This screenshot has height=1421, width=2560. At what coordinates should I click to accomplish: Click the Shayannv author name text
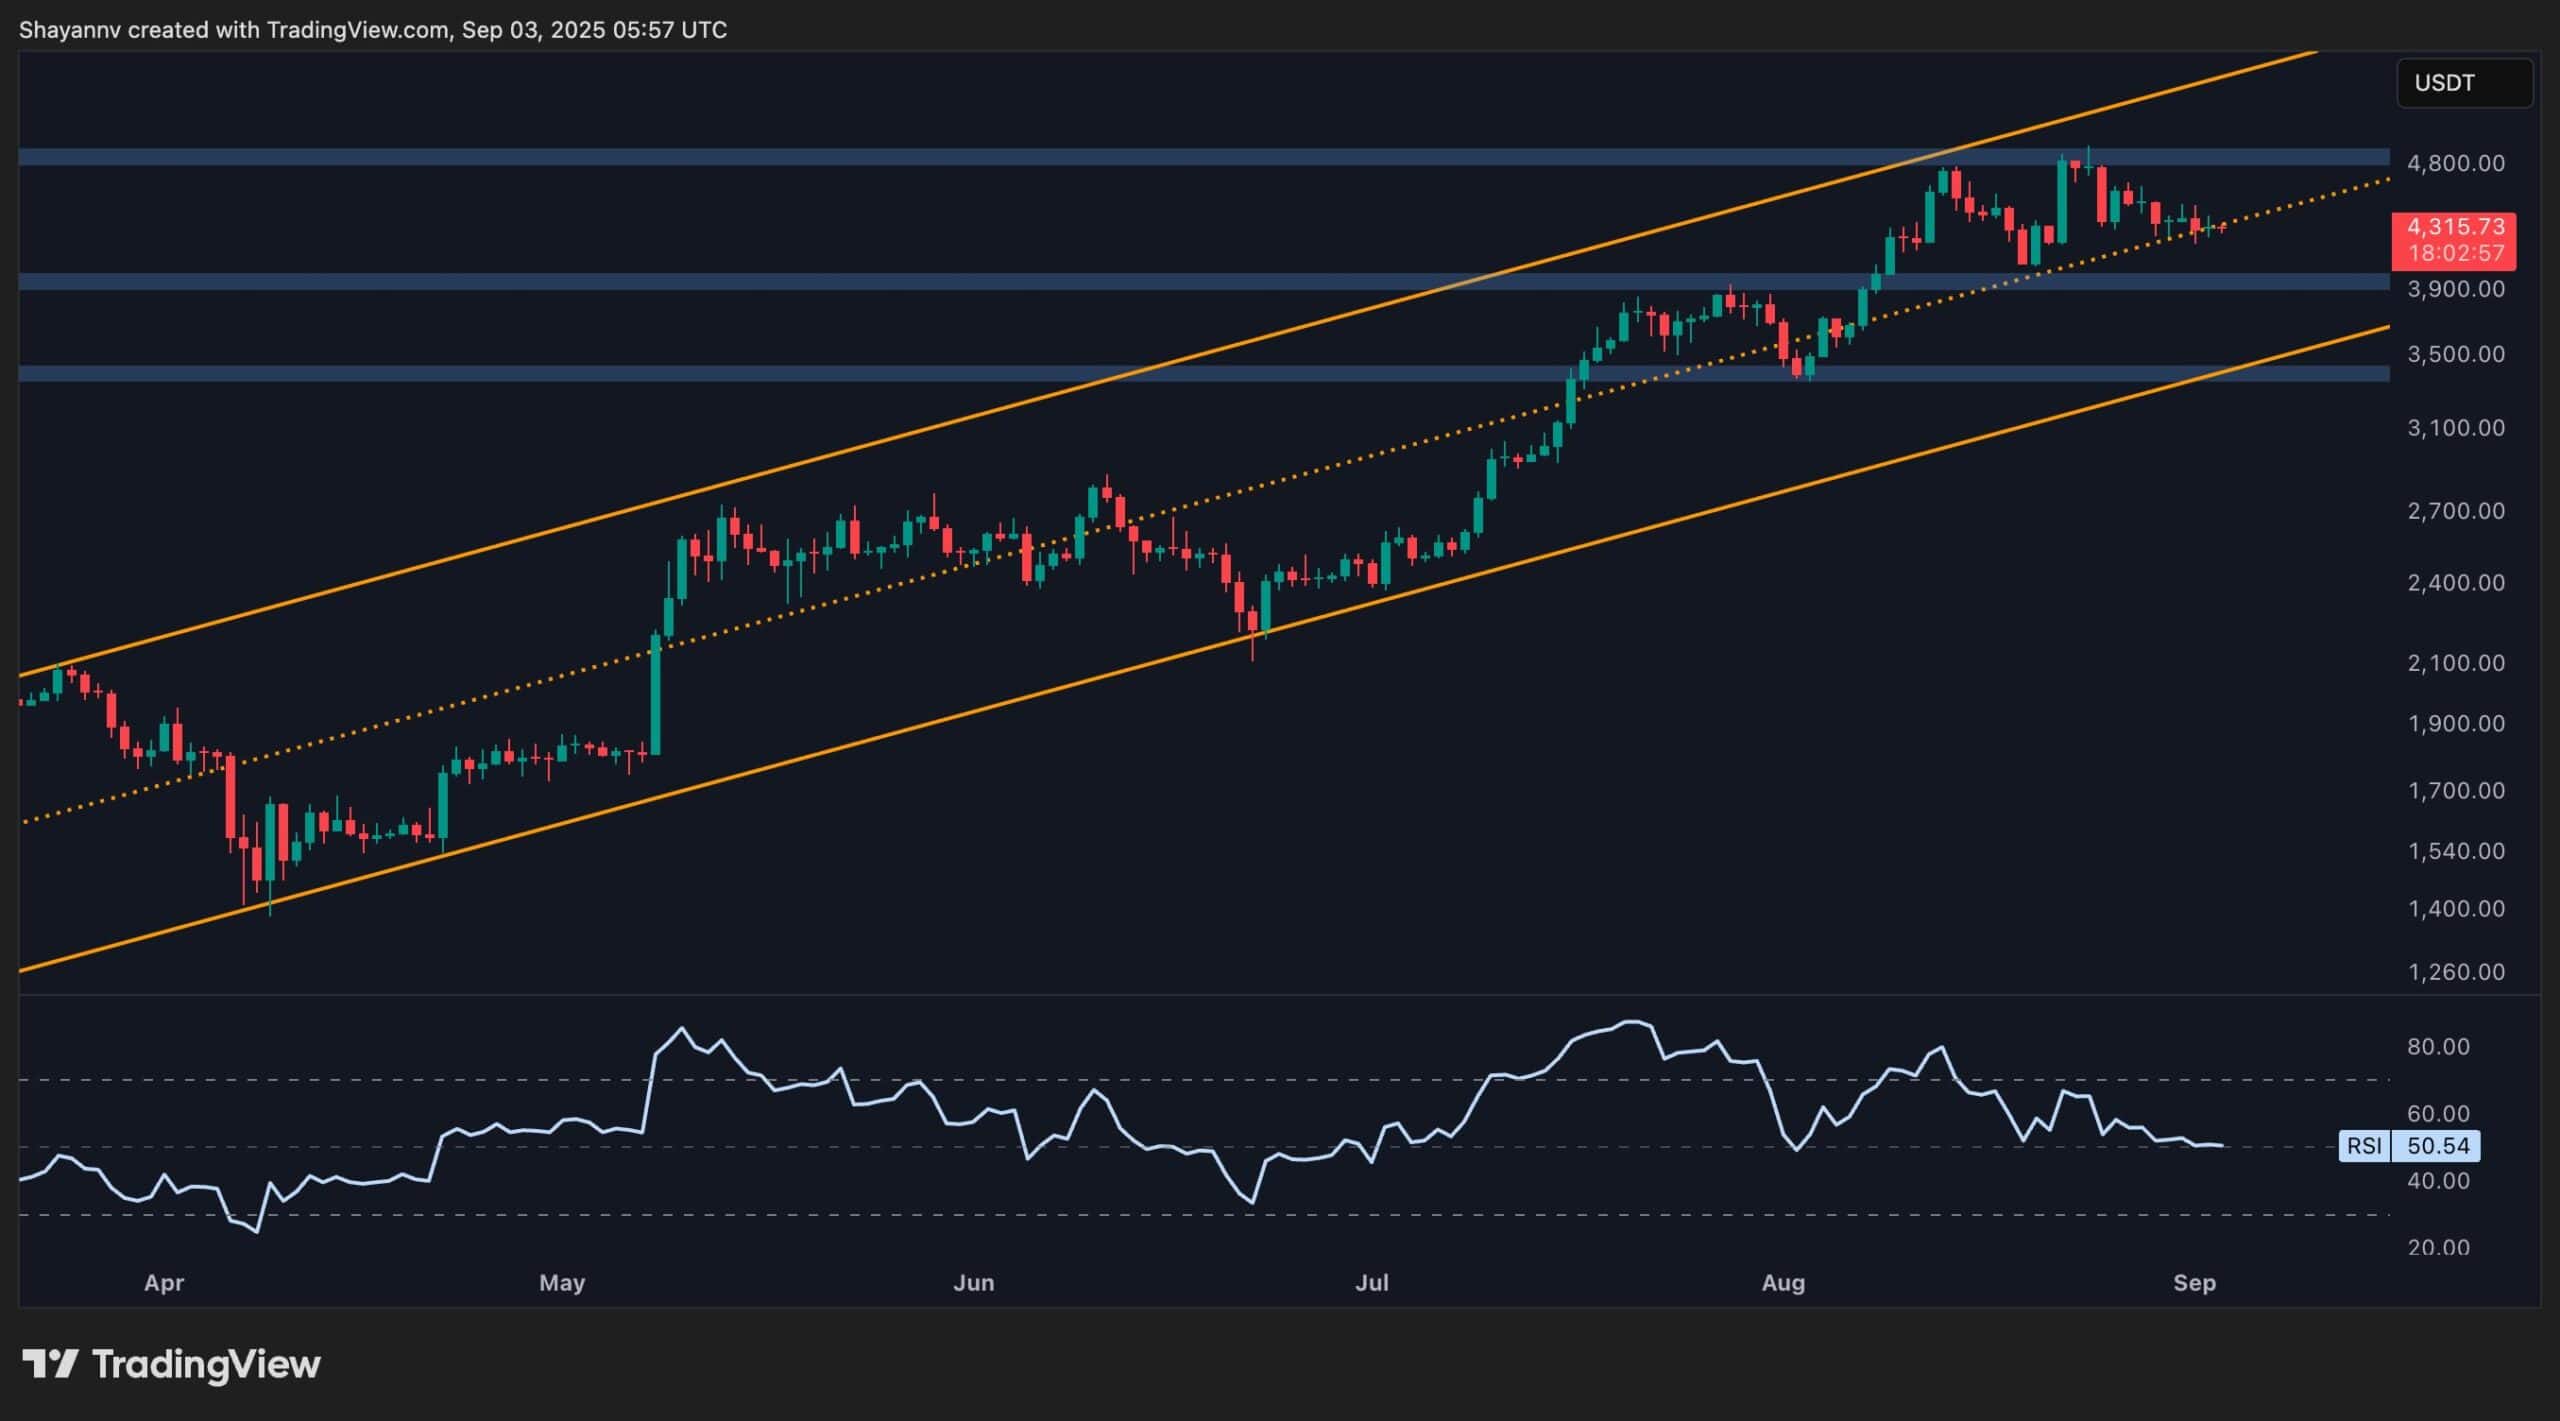coord(70,30)
